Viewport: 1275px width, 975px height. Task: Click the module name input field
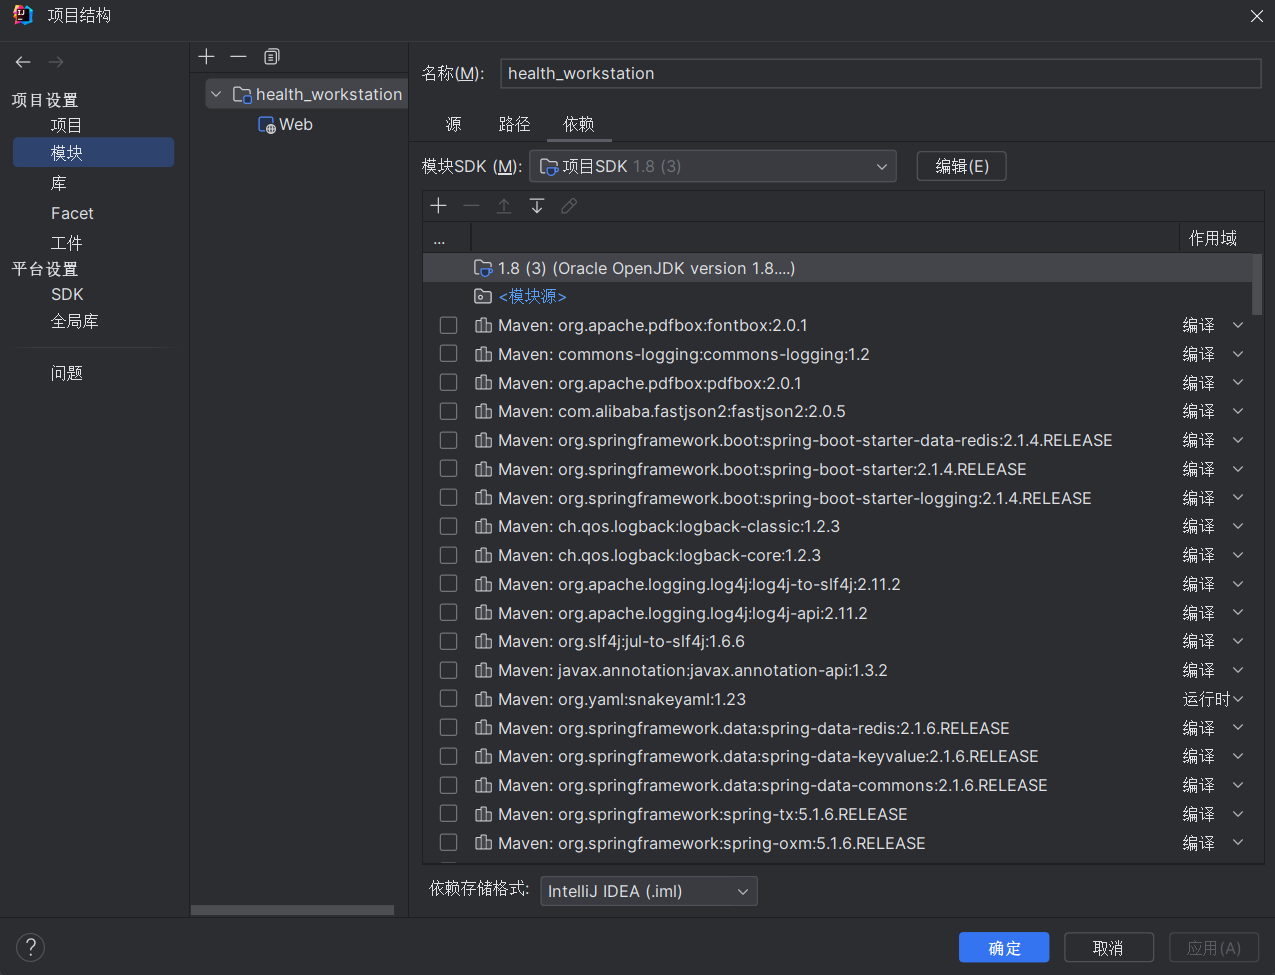pos(881,73)
